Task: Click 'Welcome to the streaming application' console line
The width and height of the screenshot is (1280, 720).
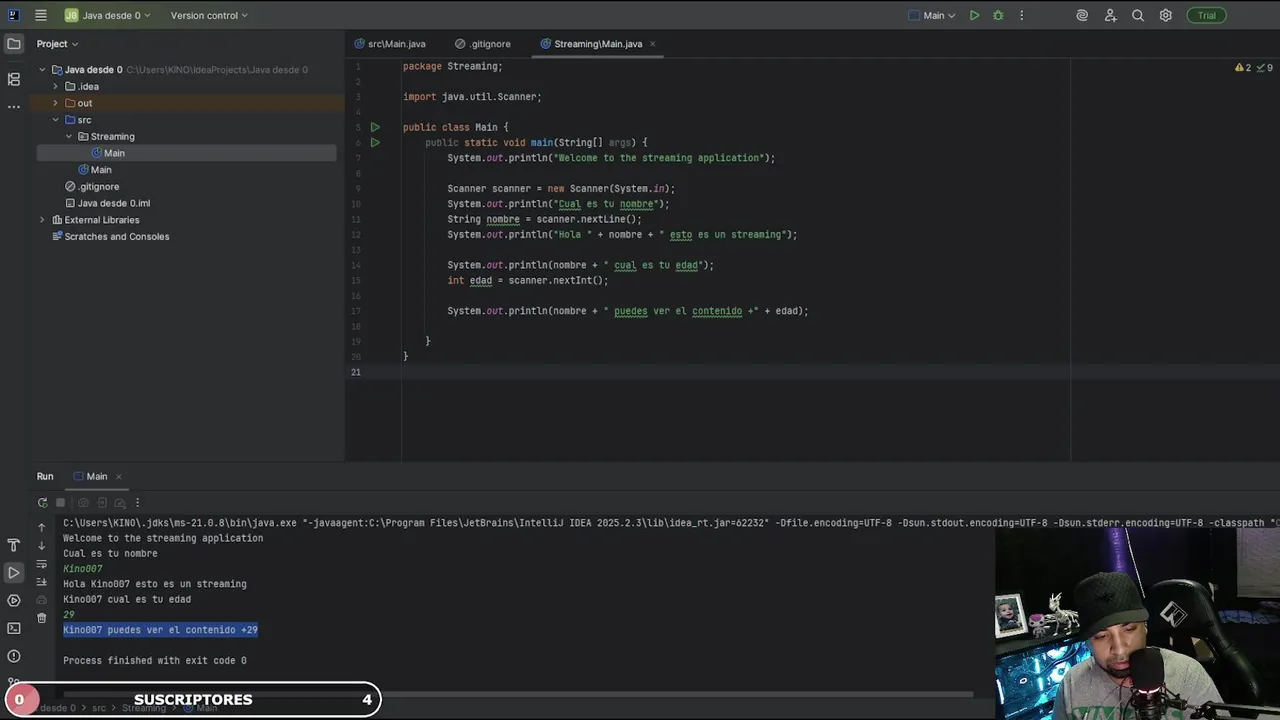Action: tap(163, 538)
